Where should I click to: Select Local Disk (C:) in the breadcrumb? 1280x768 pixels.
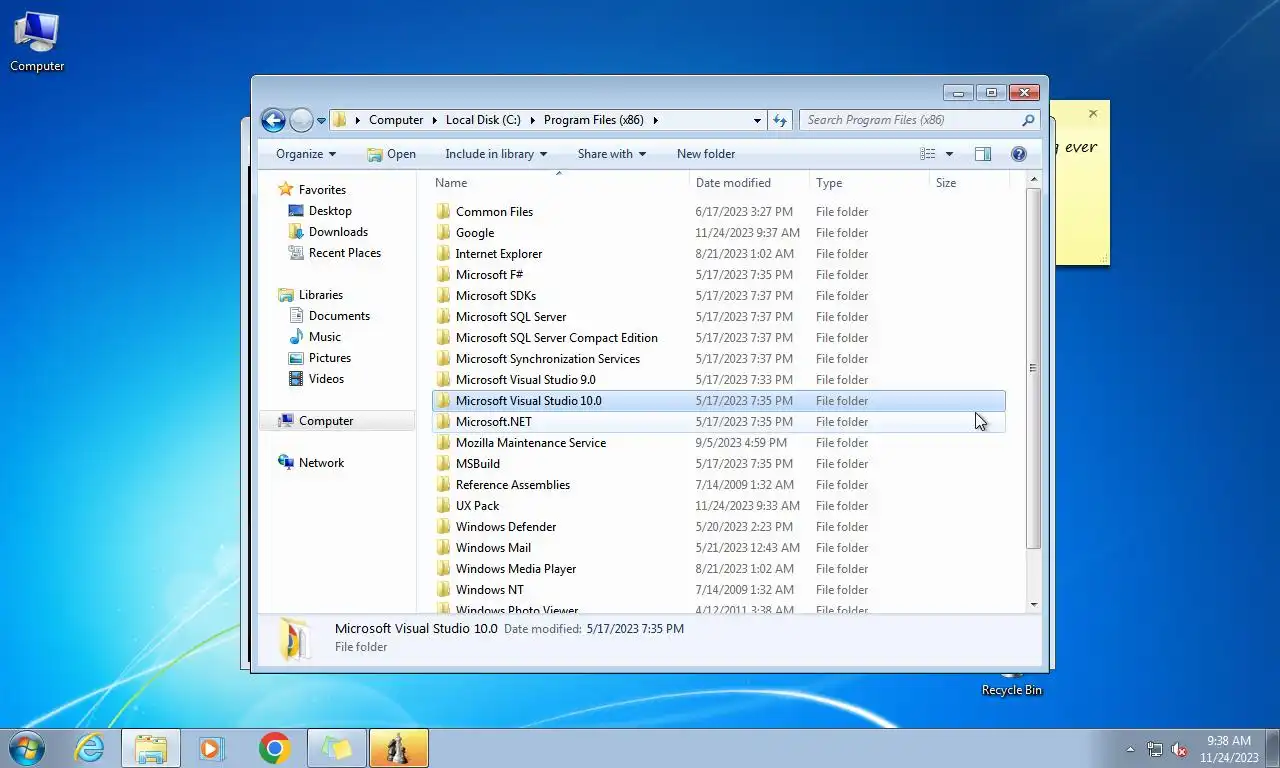(483, 120)
